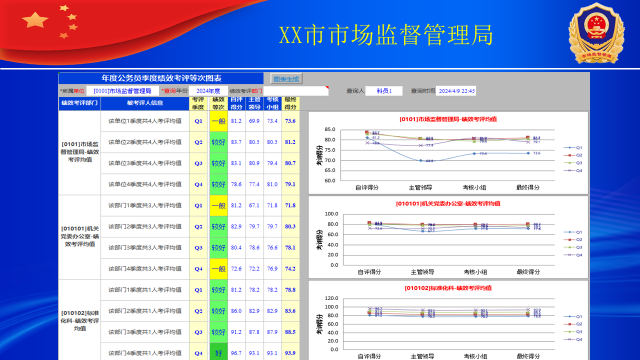Select the 被考评人信息 column header
This screenshot has height=360, width=640.
(x=145, y=103)
